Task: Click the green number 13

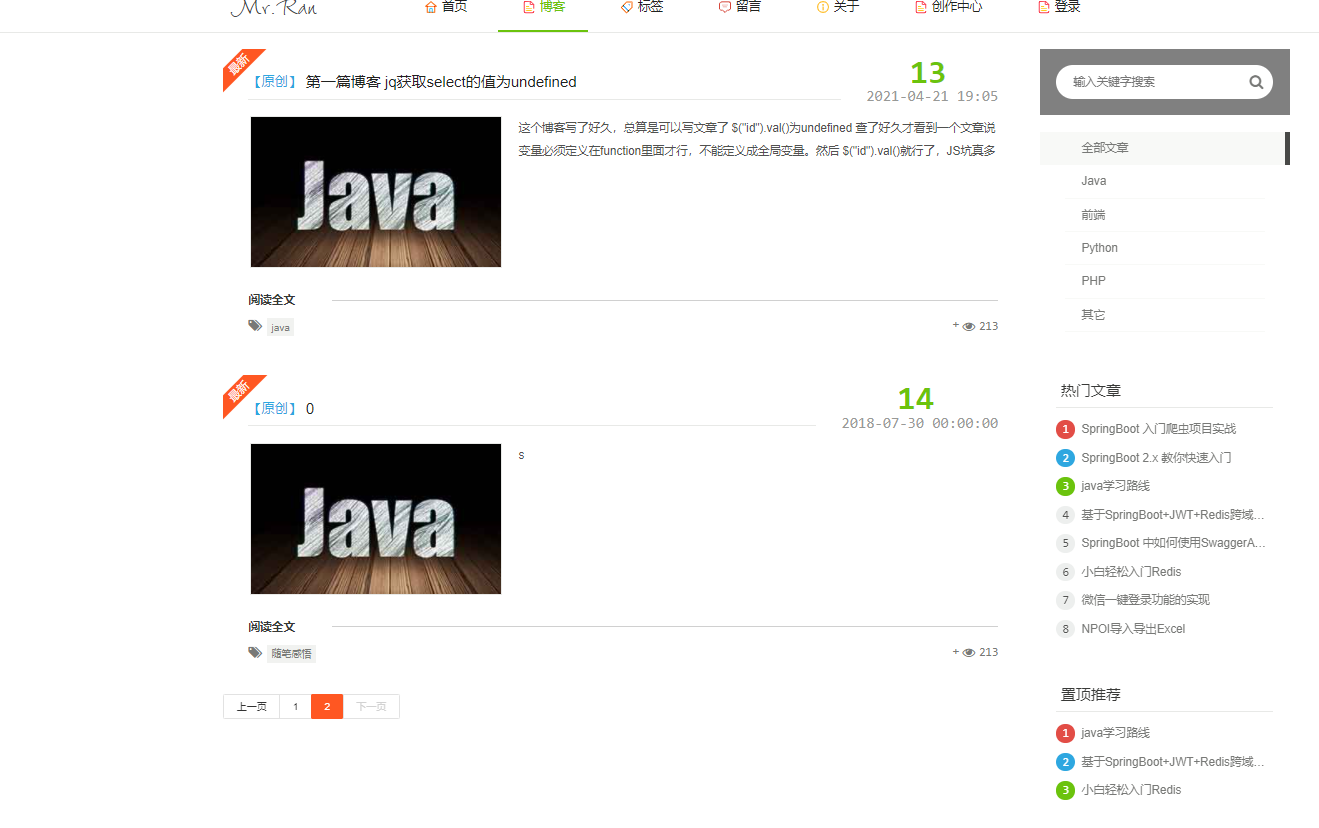Action: coord(927,73)
